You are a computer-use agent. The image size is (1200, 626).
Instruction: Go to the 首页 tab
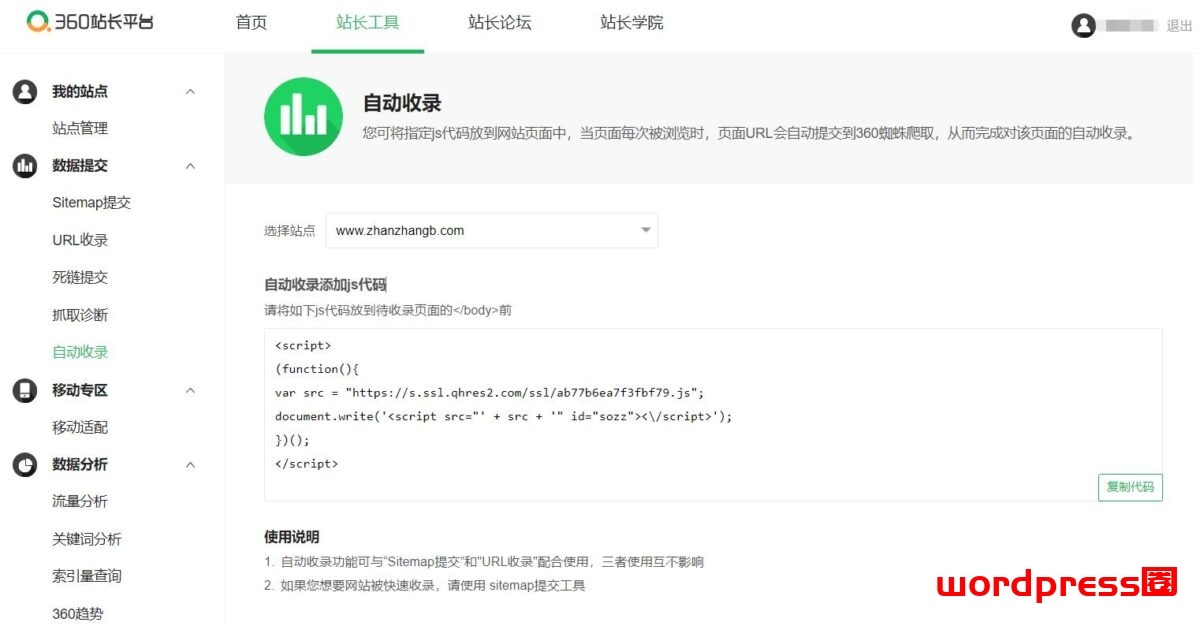coord(252,22)
